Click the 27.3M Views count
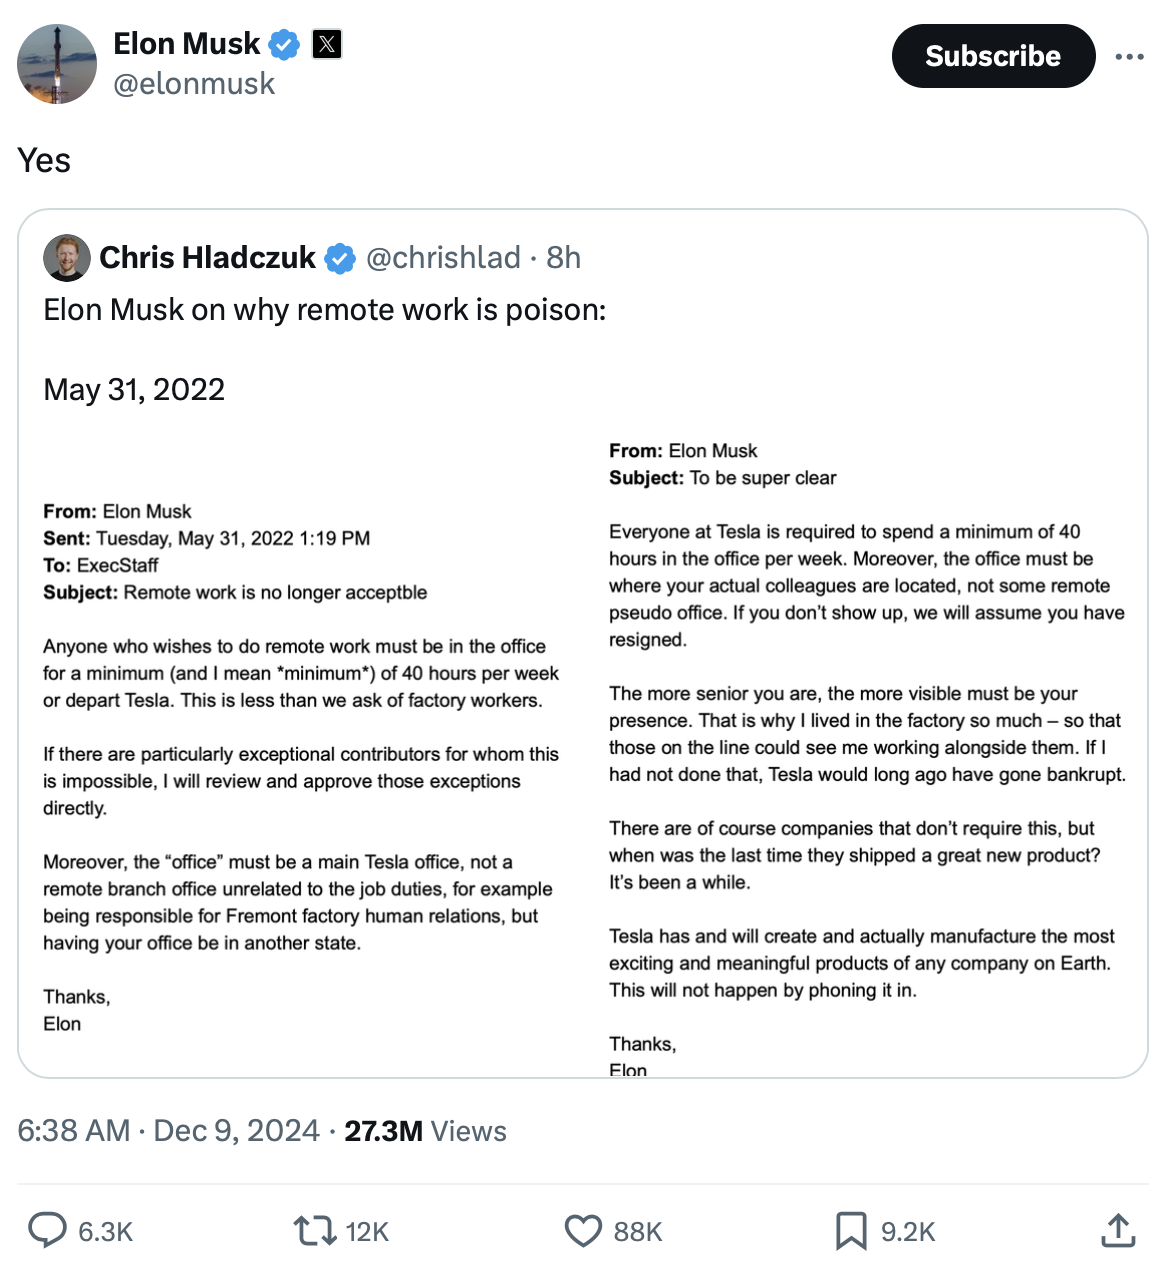Viewport: 1172px width, 1272px height. point(425,1131)
